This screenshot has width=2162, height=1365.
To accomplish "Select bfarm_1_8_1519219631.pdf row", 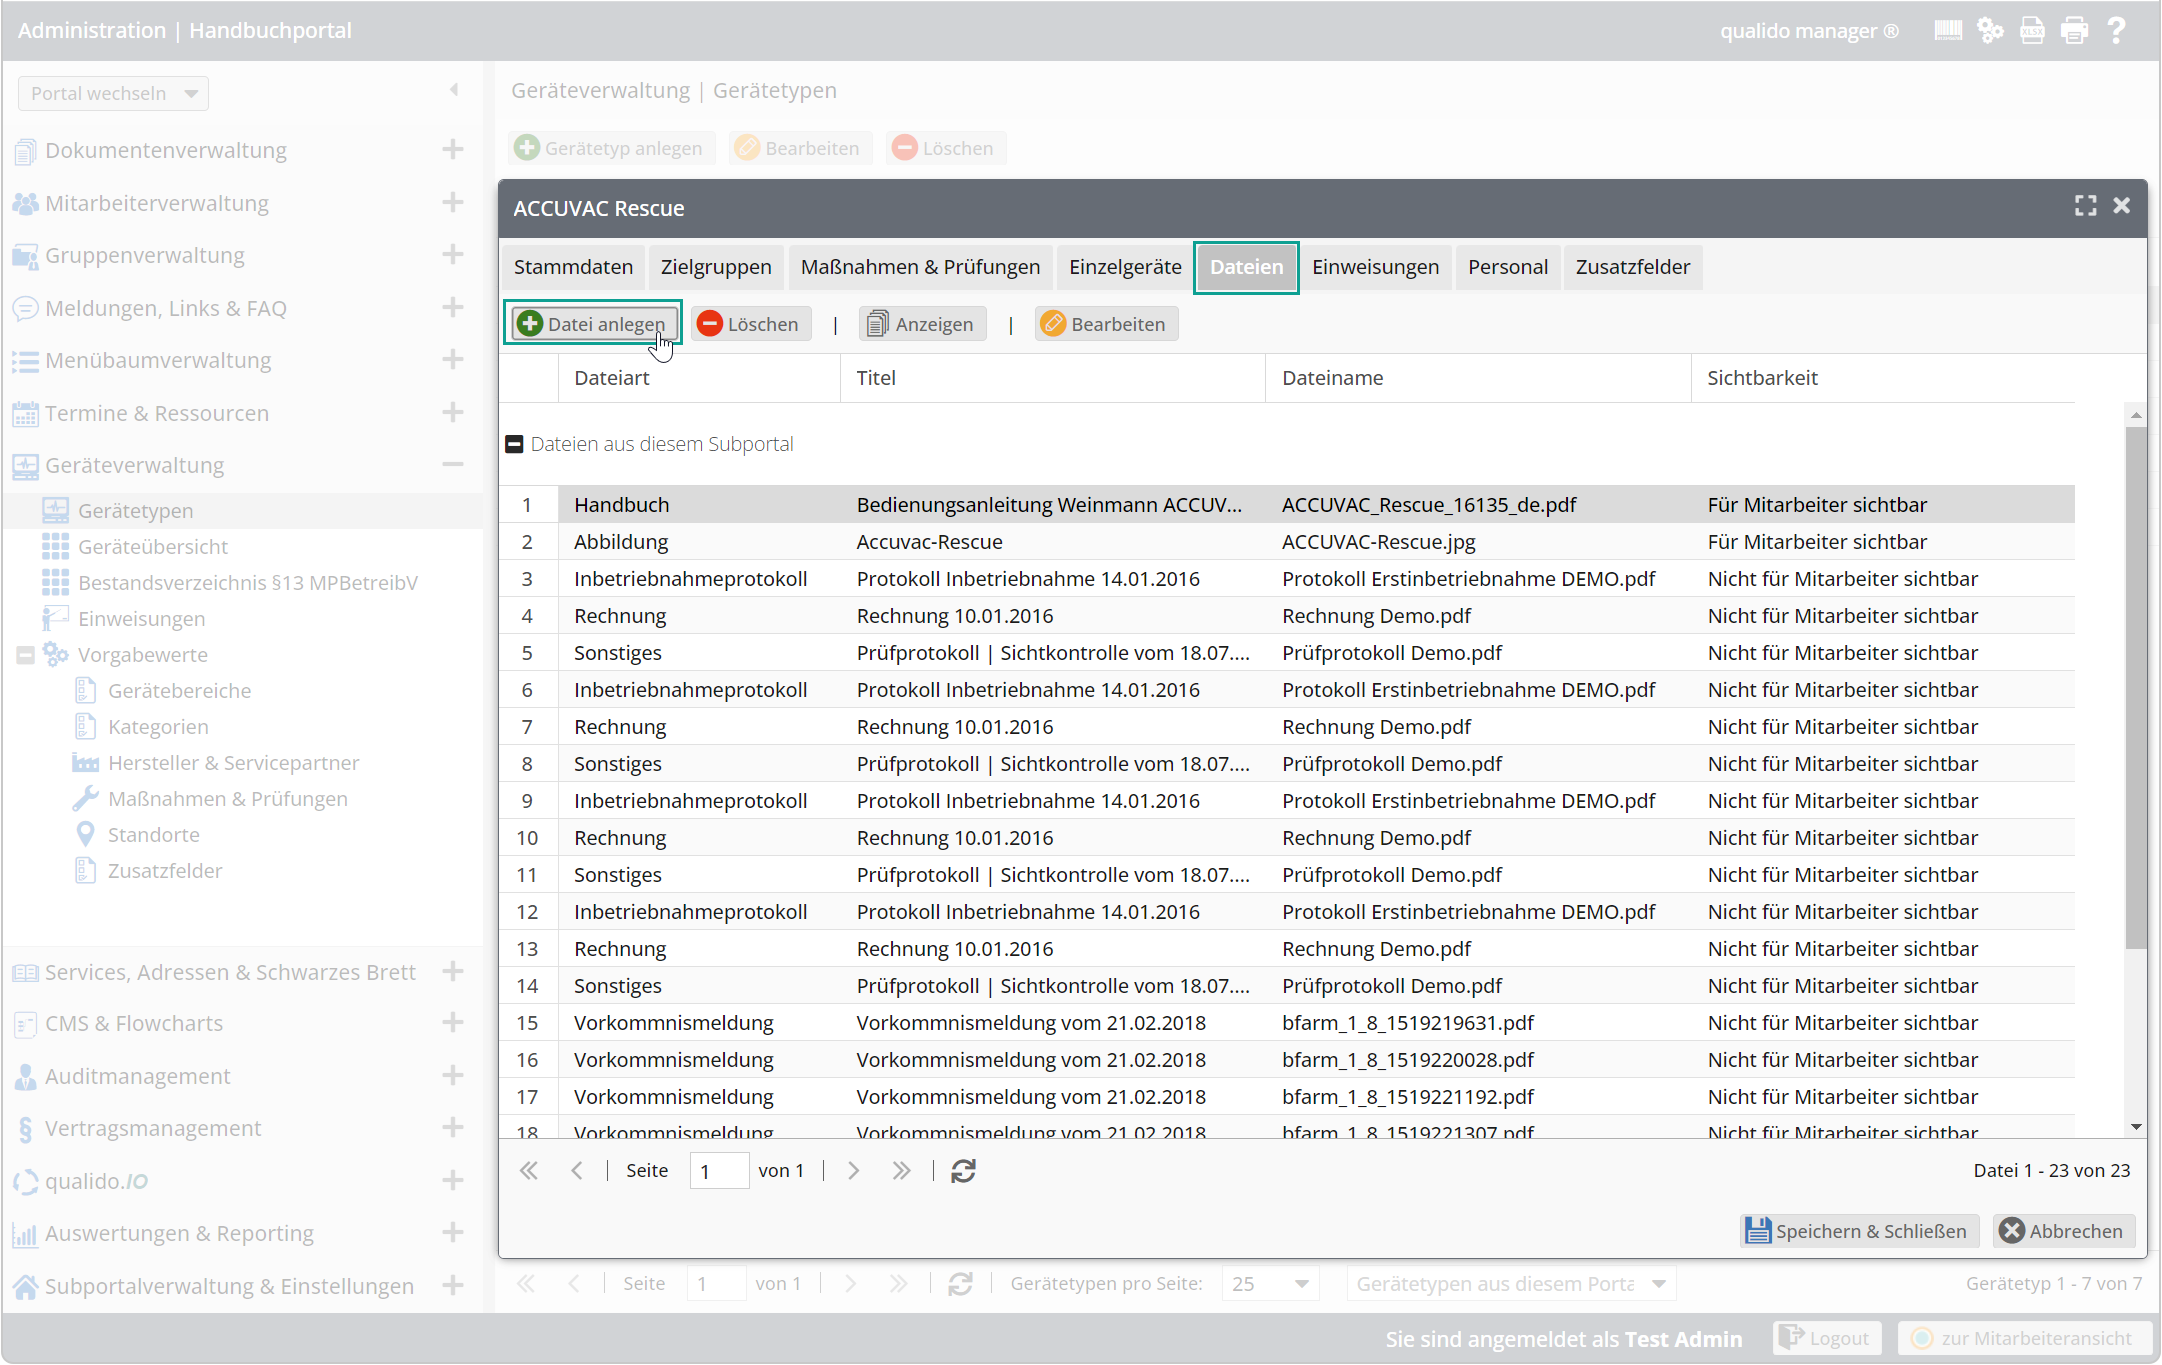I will pos(1287,1023).
